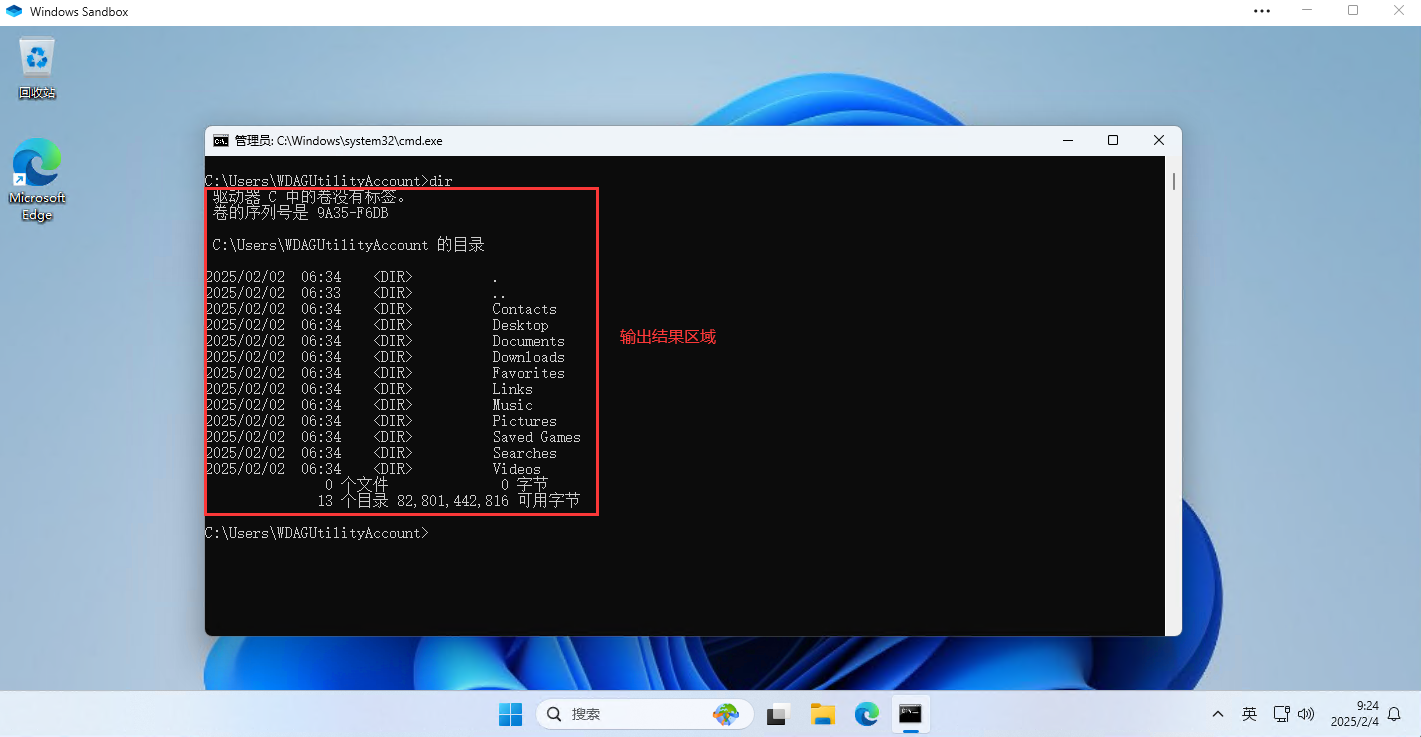Expand the hidden tray icons chevron
Screen dimensions: 1421x737
(1217, 714)
